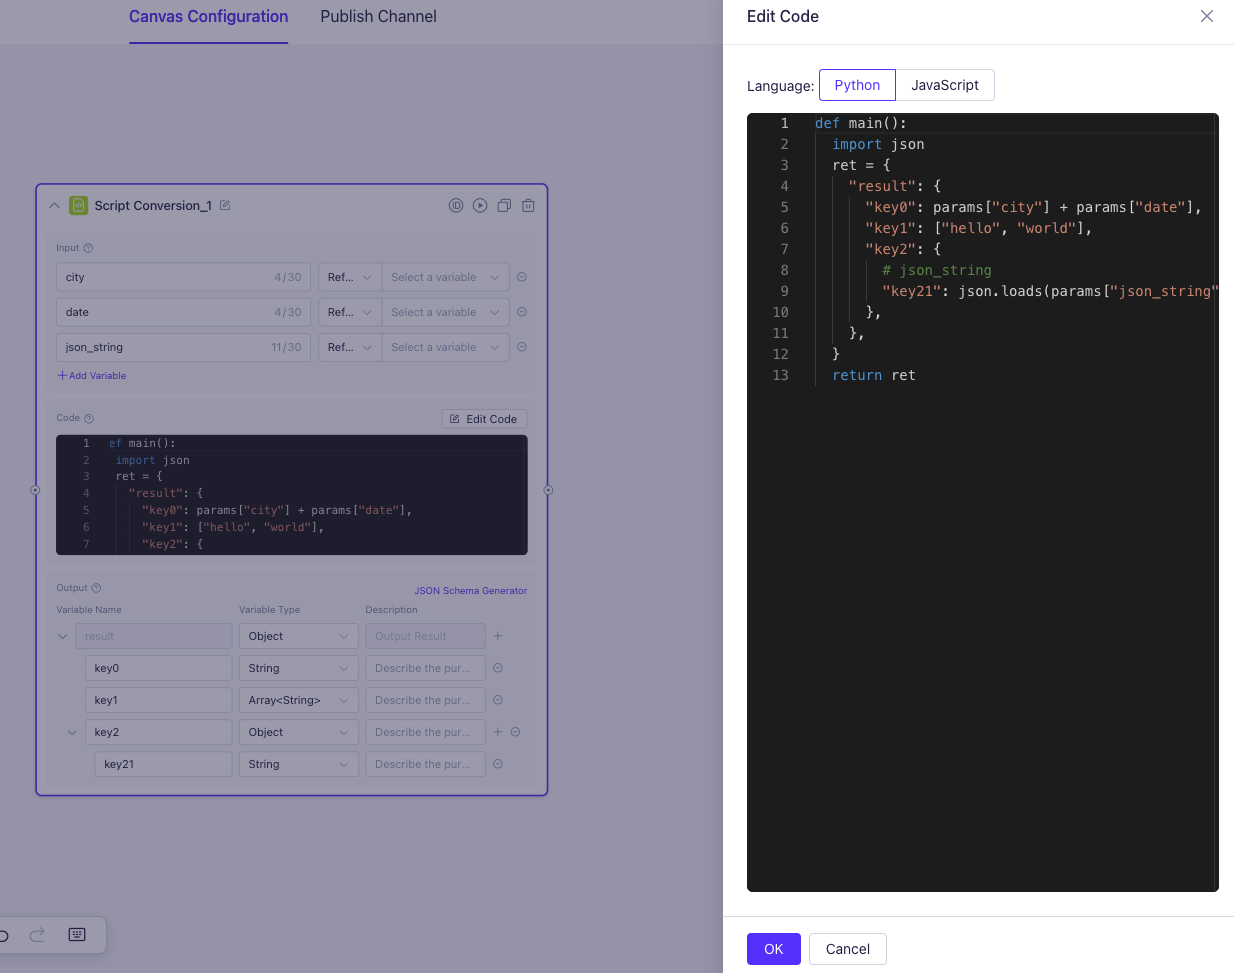Rename the Script Conversion_1 node with pencil icon

coord(225,205)
